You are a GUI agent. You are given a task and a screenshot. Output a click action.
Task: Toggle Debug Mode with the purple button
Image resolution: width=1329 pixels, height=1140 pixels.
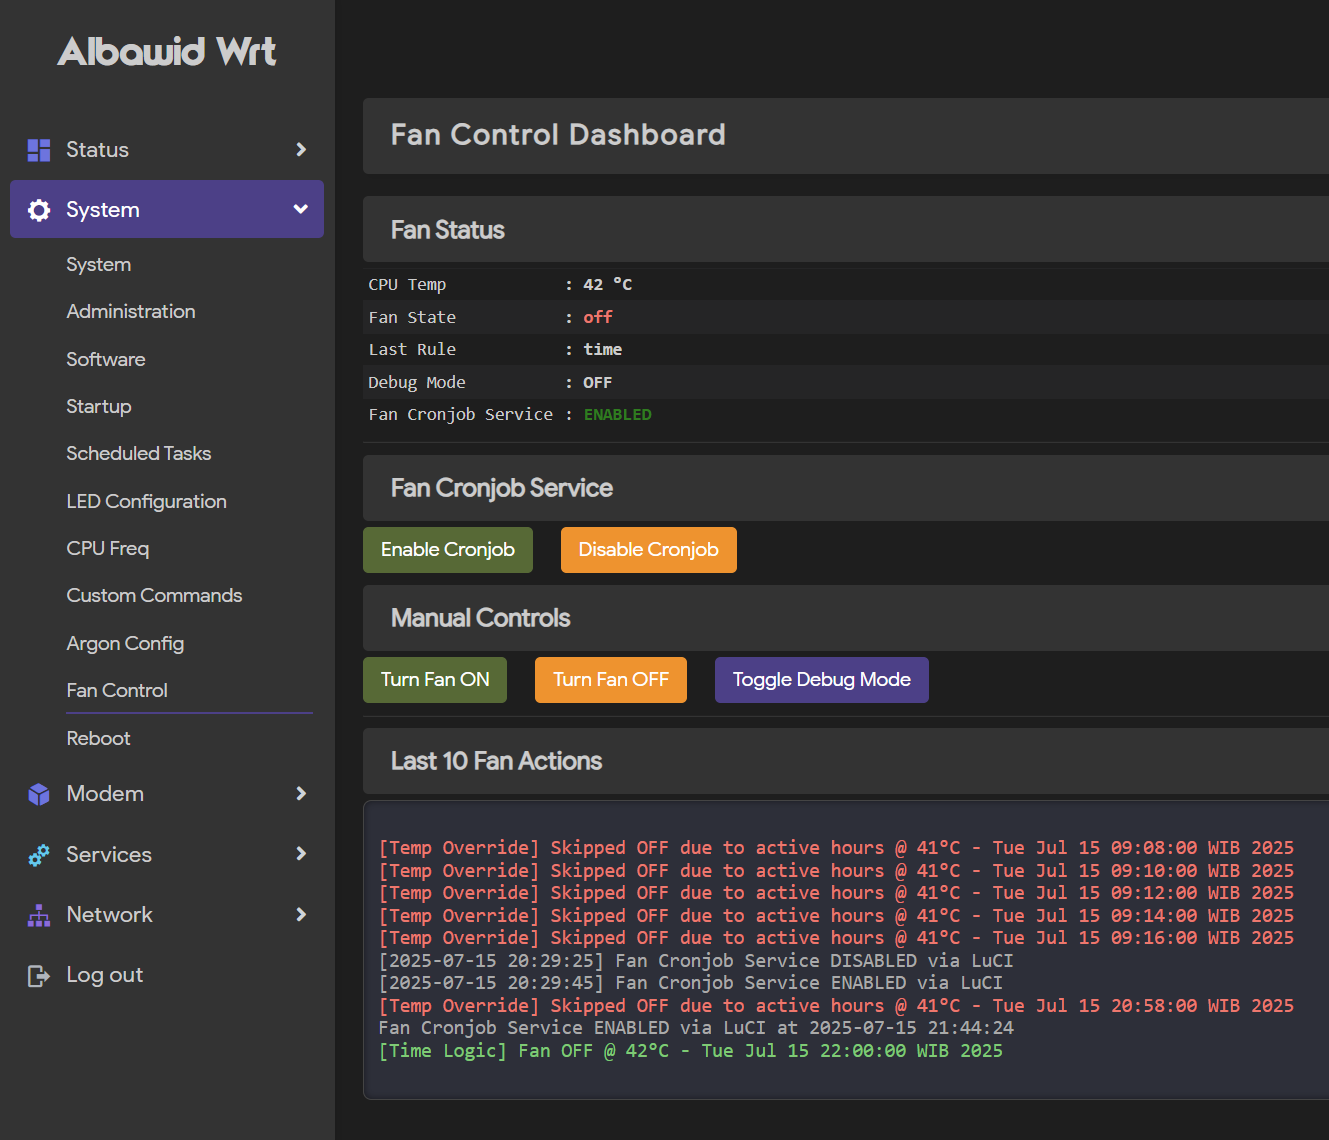point(821,680)
